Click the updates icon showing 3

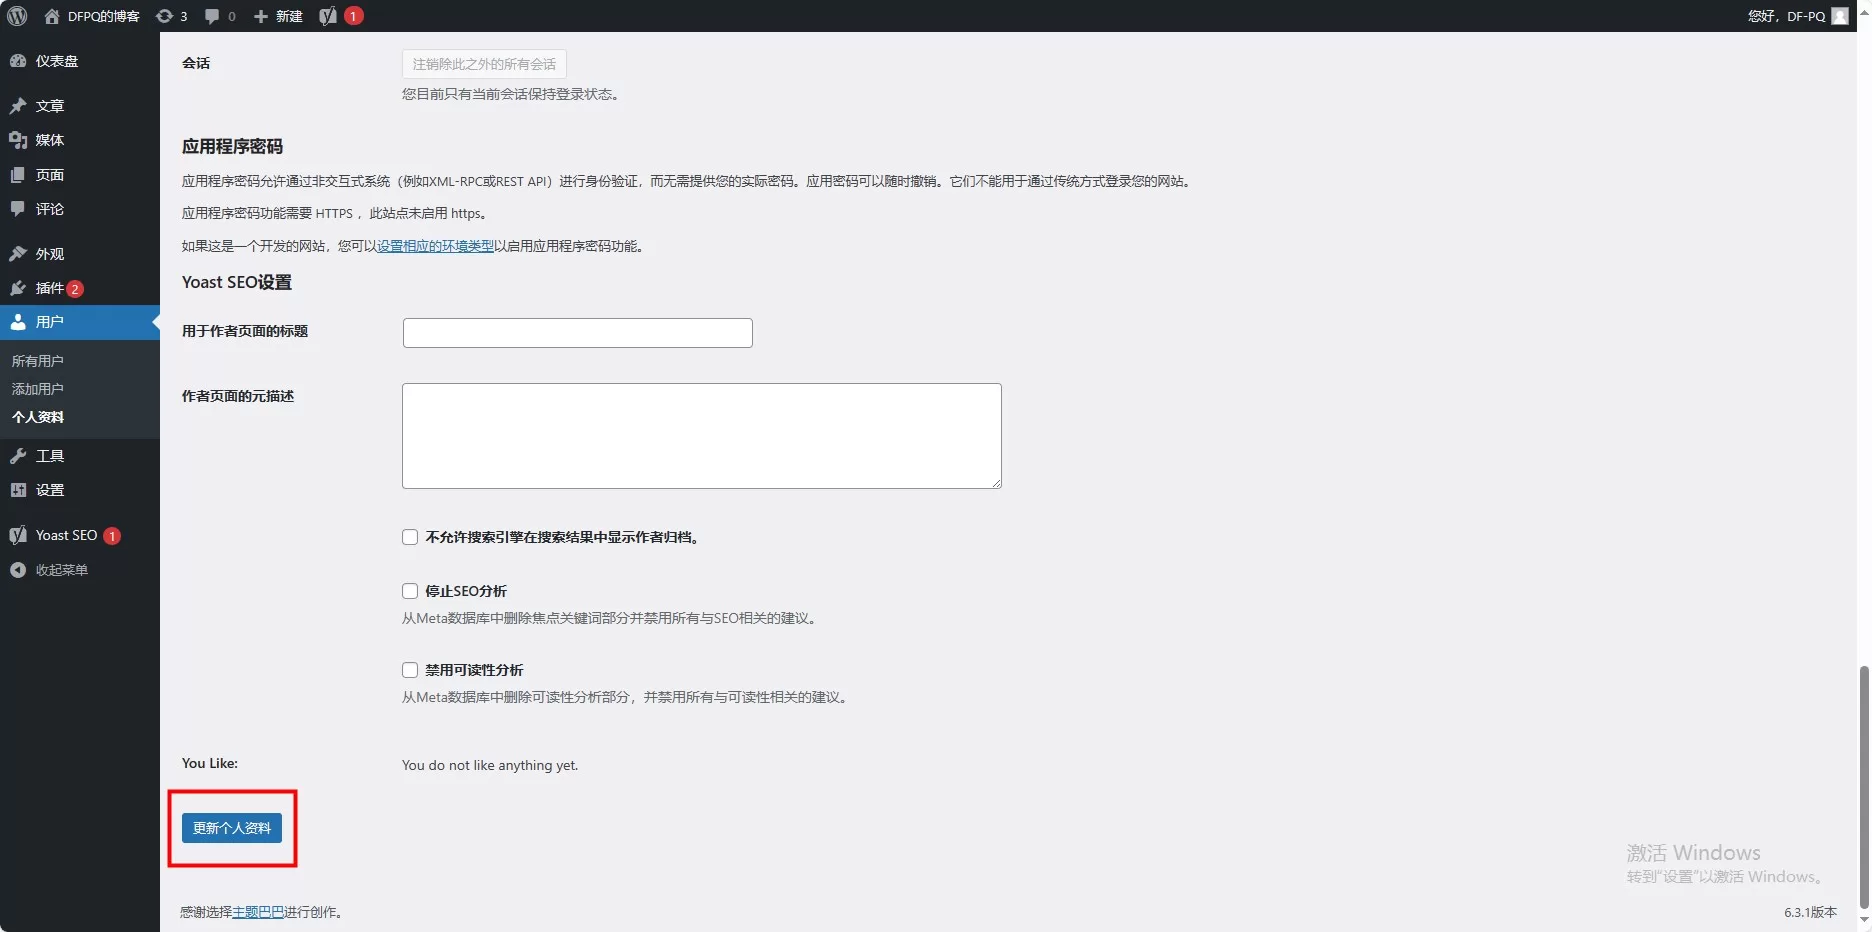pyautogui.click(x=164, y=16)
